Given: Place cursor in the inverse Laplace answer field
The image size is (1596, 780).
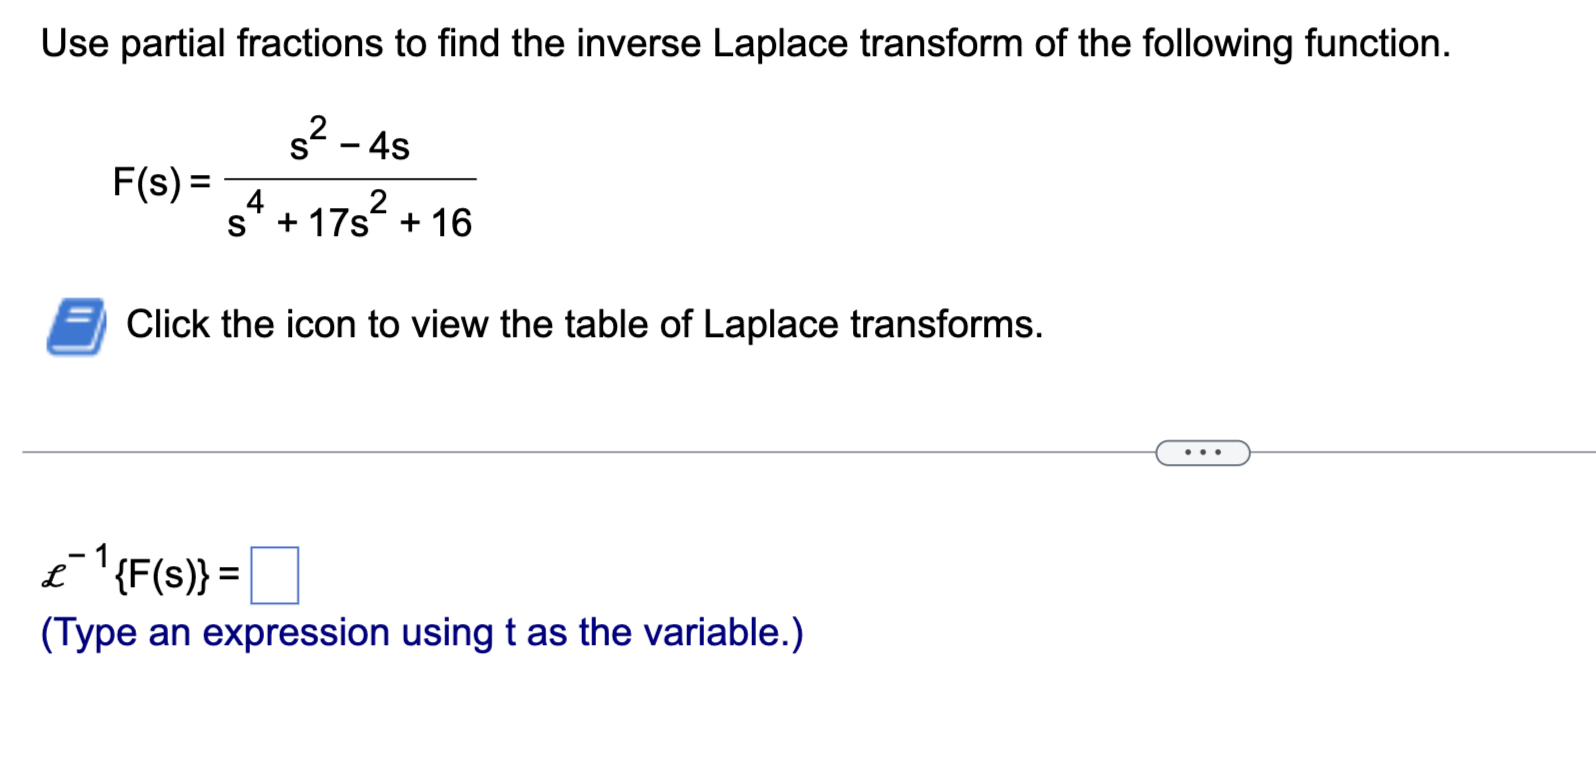Looking at the screenshot, I should [276, 574].
